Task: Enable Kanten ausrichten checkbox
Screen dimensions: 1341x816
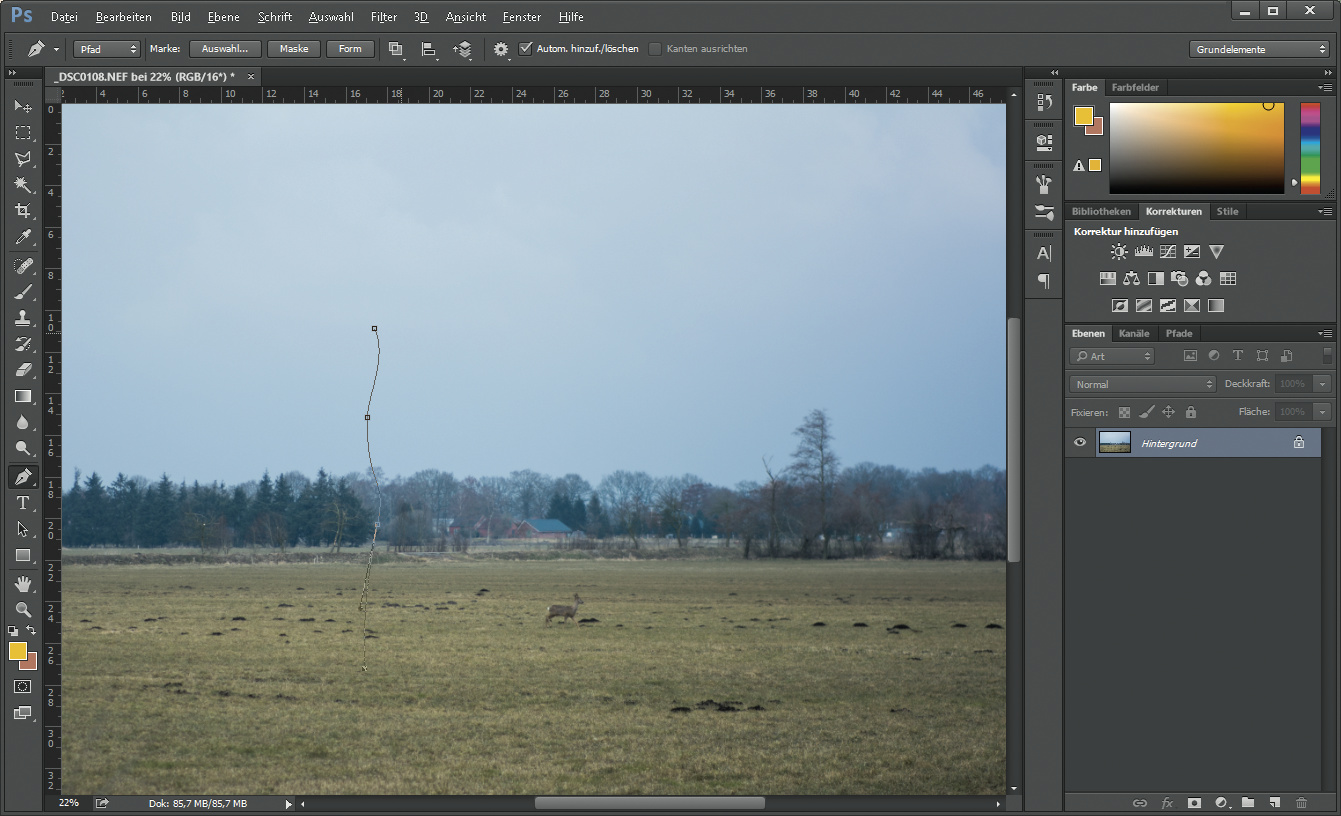Action: point(655,48)
